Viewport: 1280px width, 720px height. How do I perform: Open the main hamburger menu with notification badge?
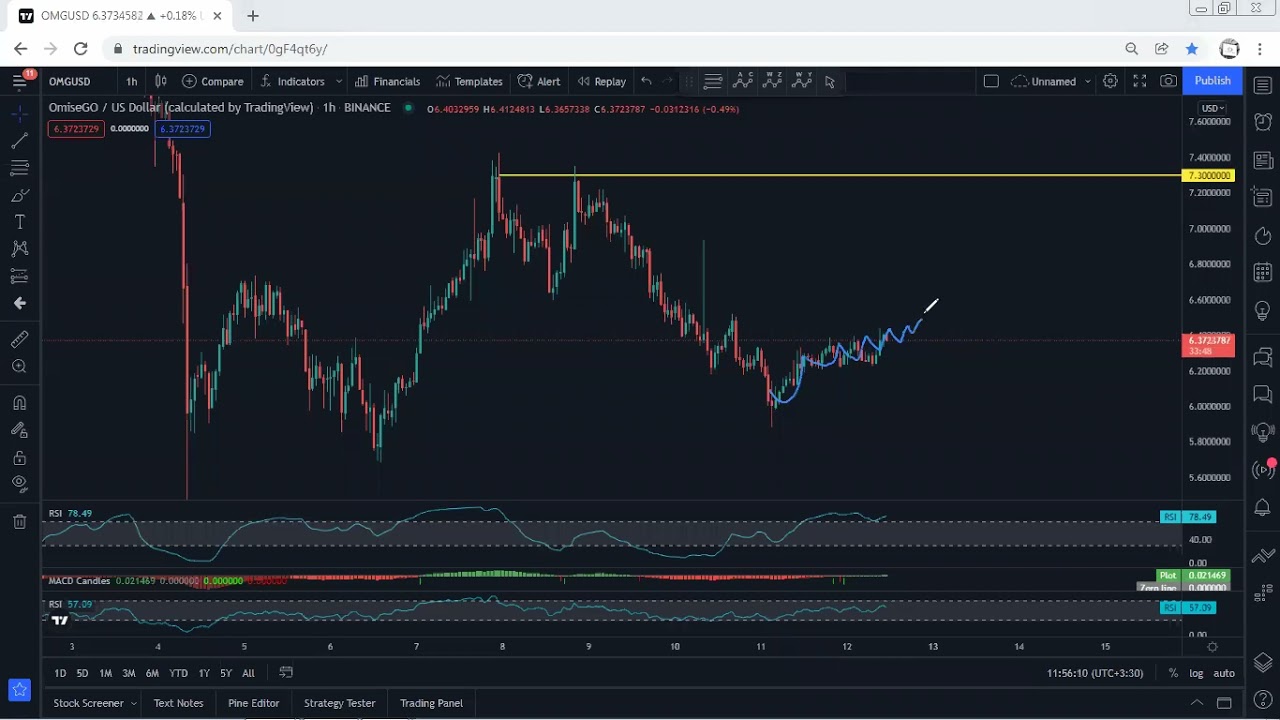pos(19,81)
